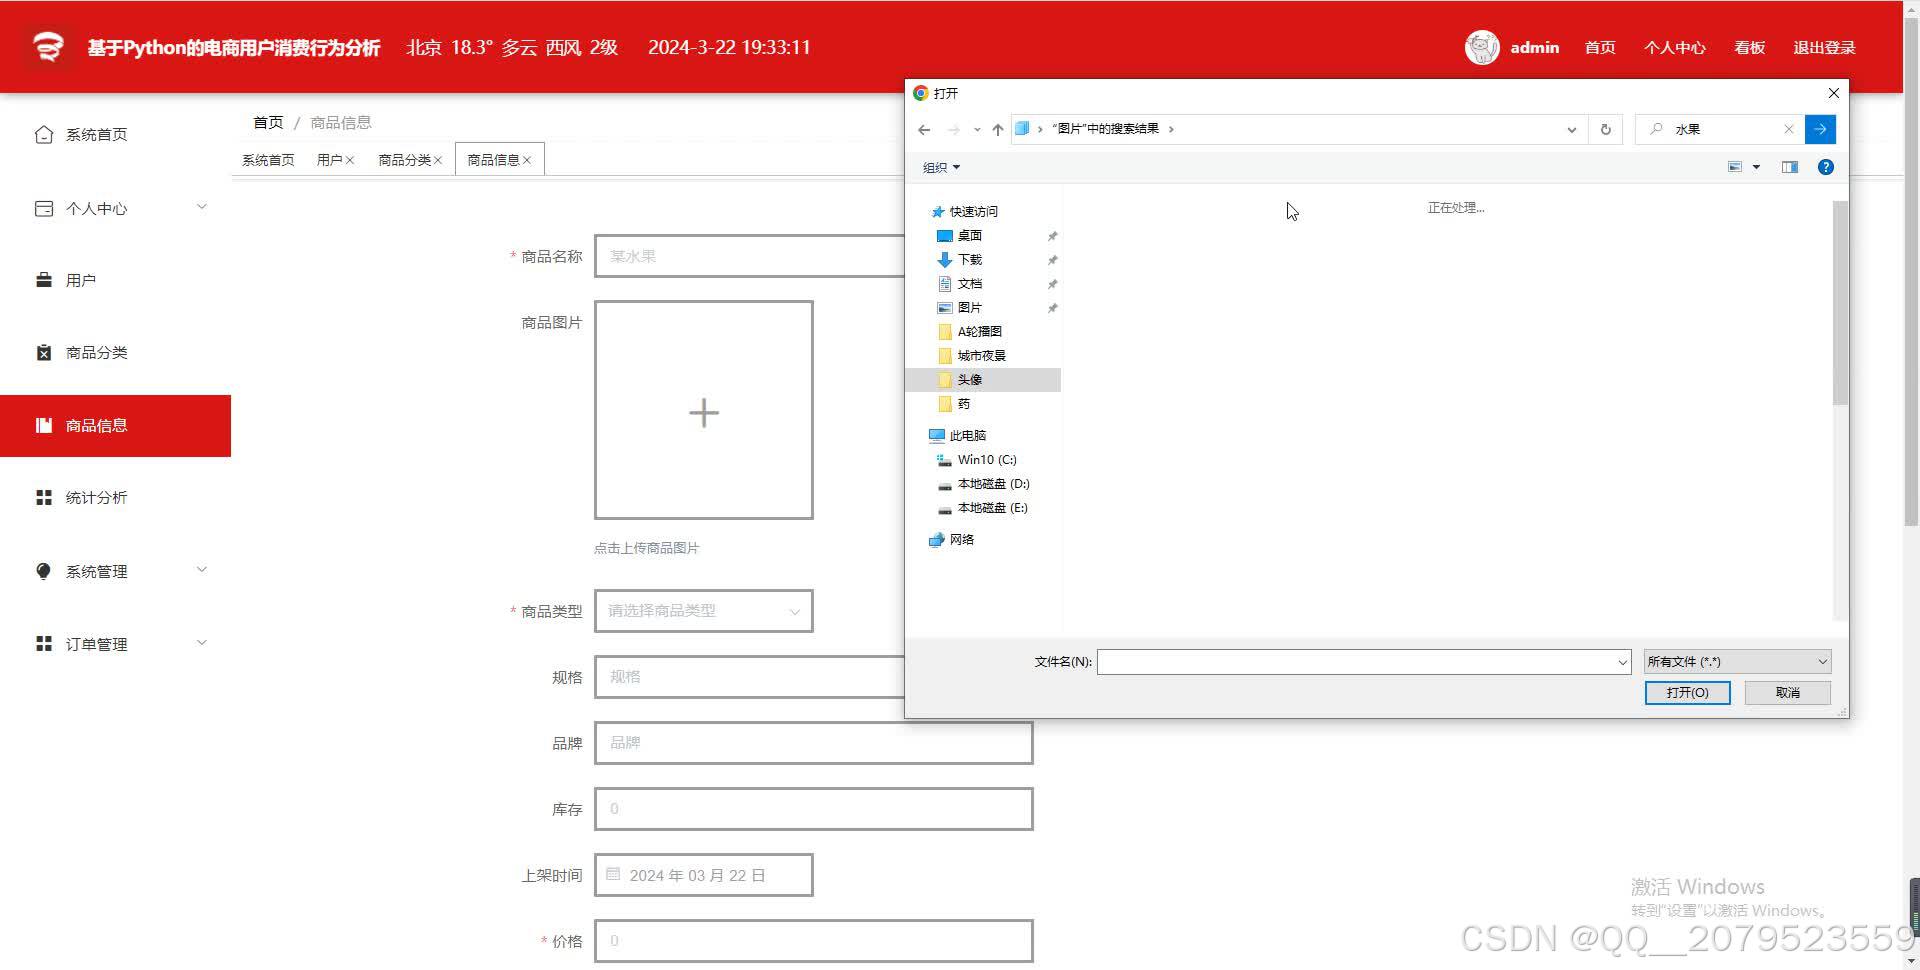Change the file view layout icon
The image size is (1920, 970).
(1735, 167)
